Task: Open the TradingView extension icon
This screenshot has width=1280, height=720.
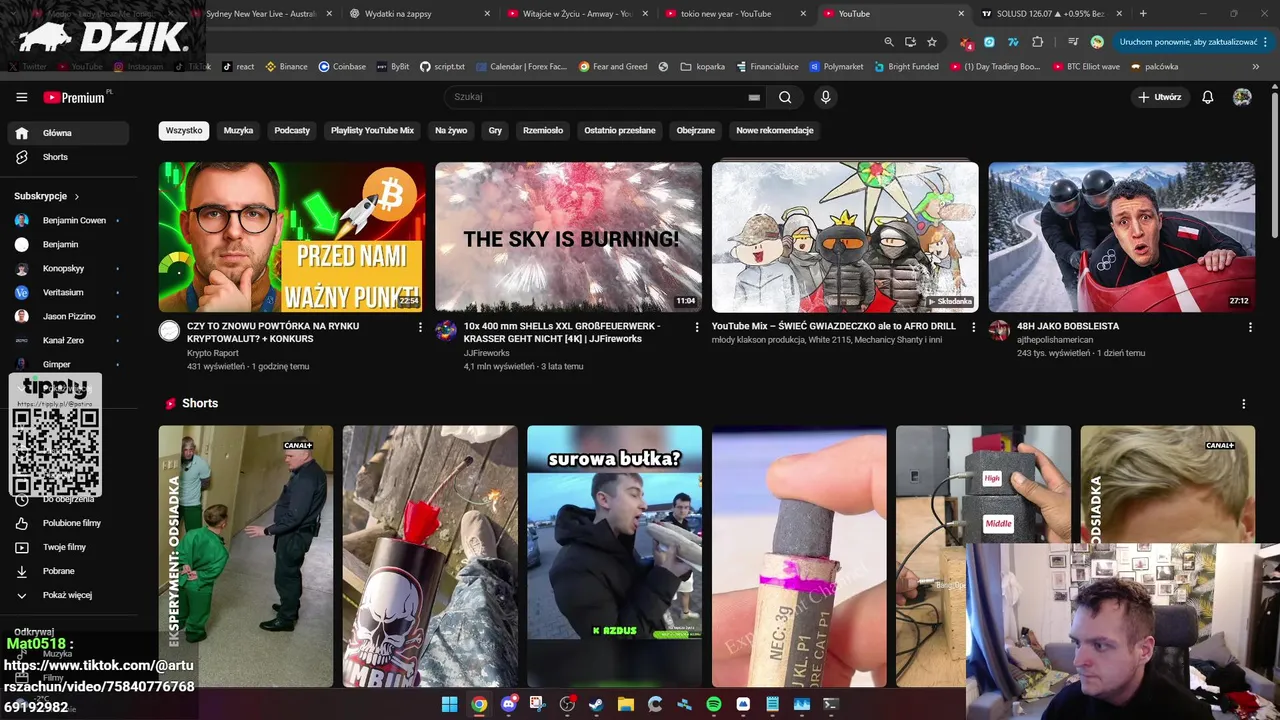Action: tap(1013, 42)
